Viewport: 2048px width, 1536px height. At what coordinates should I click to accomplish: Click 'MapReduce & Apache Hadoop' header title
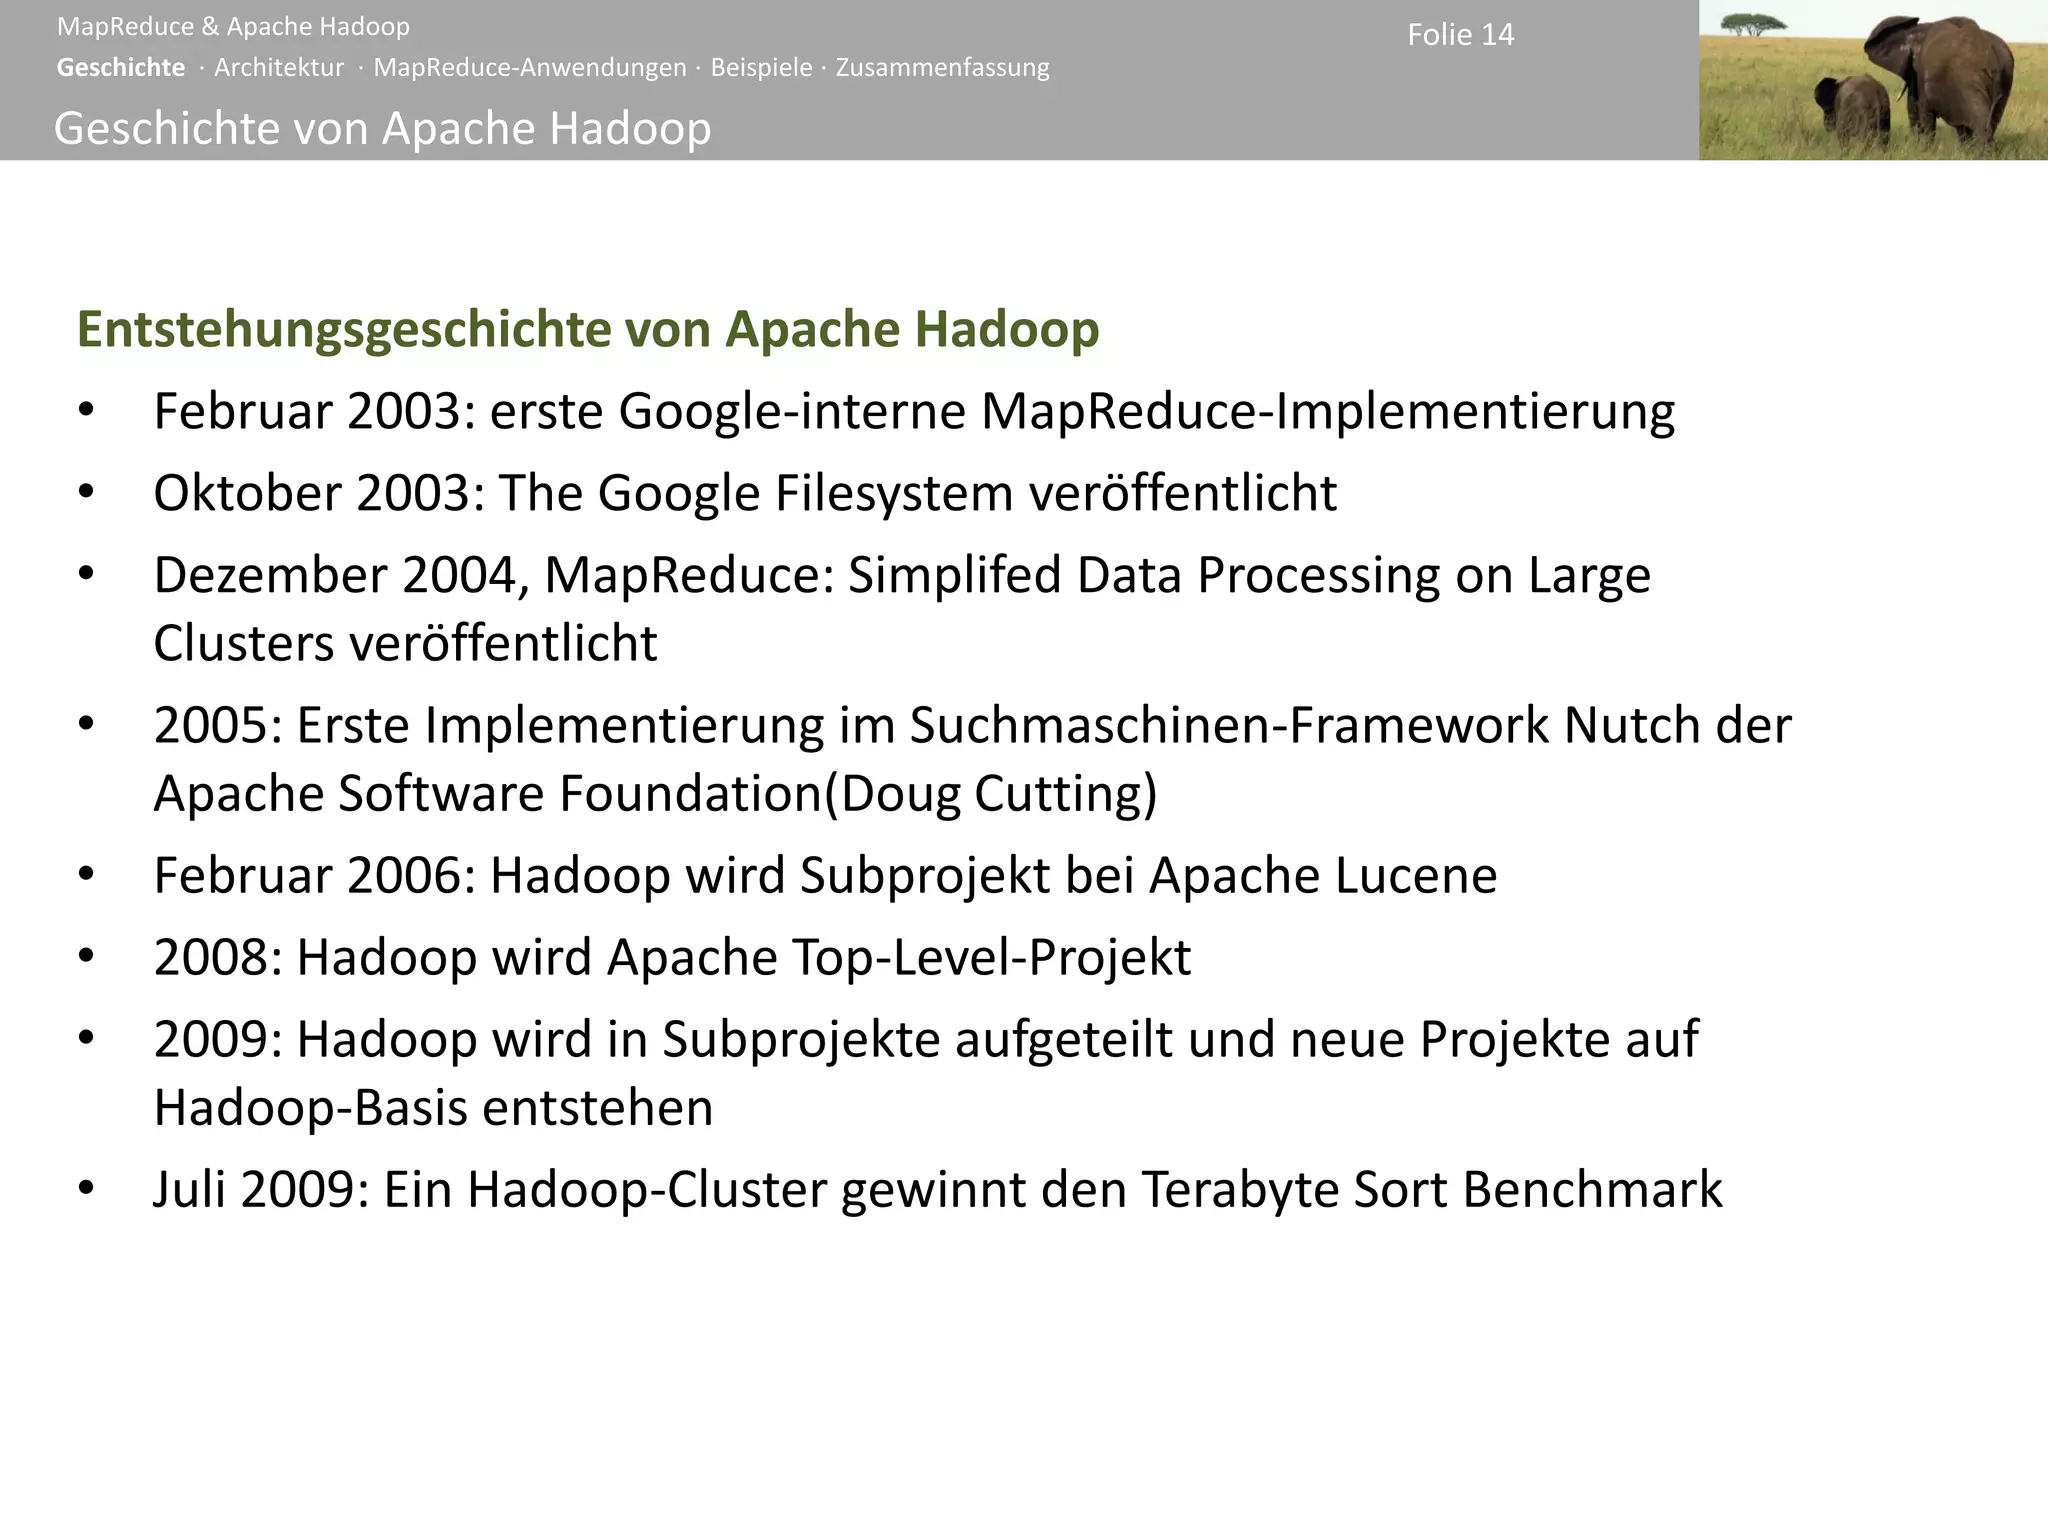[233, 27]
